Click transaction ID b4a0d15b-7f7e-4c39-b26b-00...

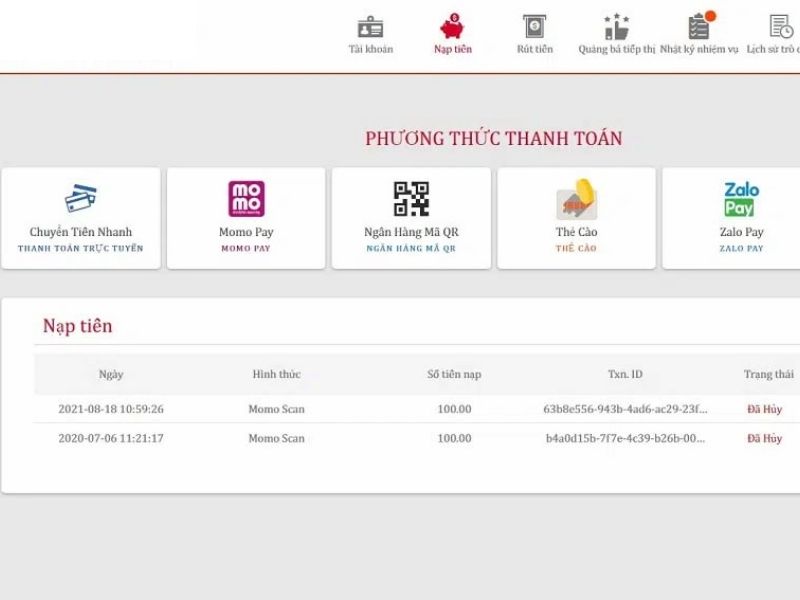625,438
